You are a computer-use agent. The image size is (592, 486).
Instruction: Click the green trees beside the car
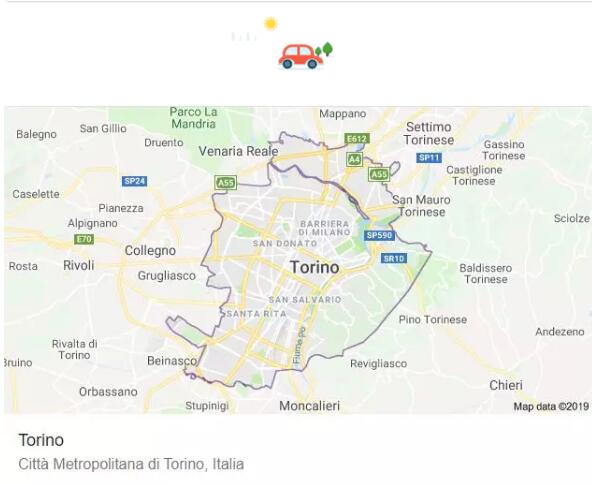[x=324, y=49]
